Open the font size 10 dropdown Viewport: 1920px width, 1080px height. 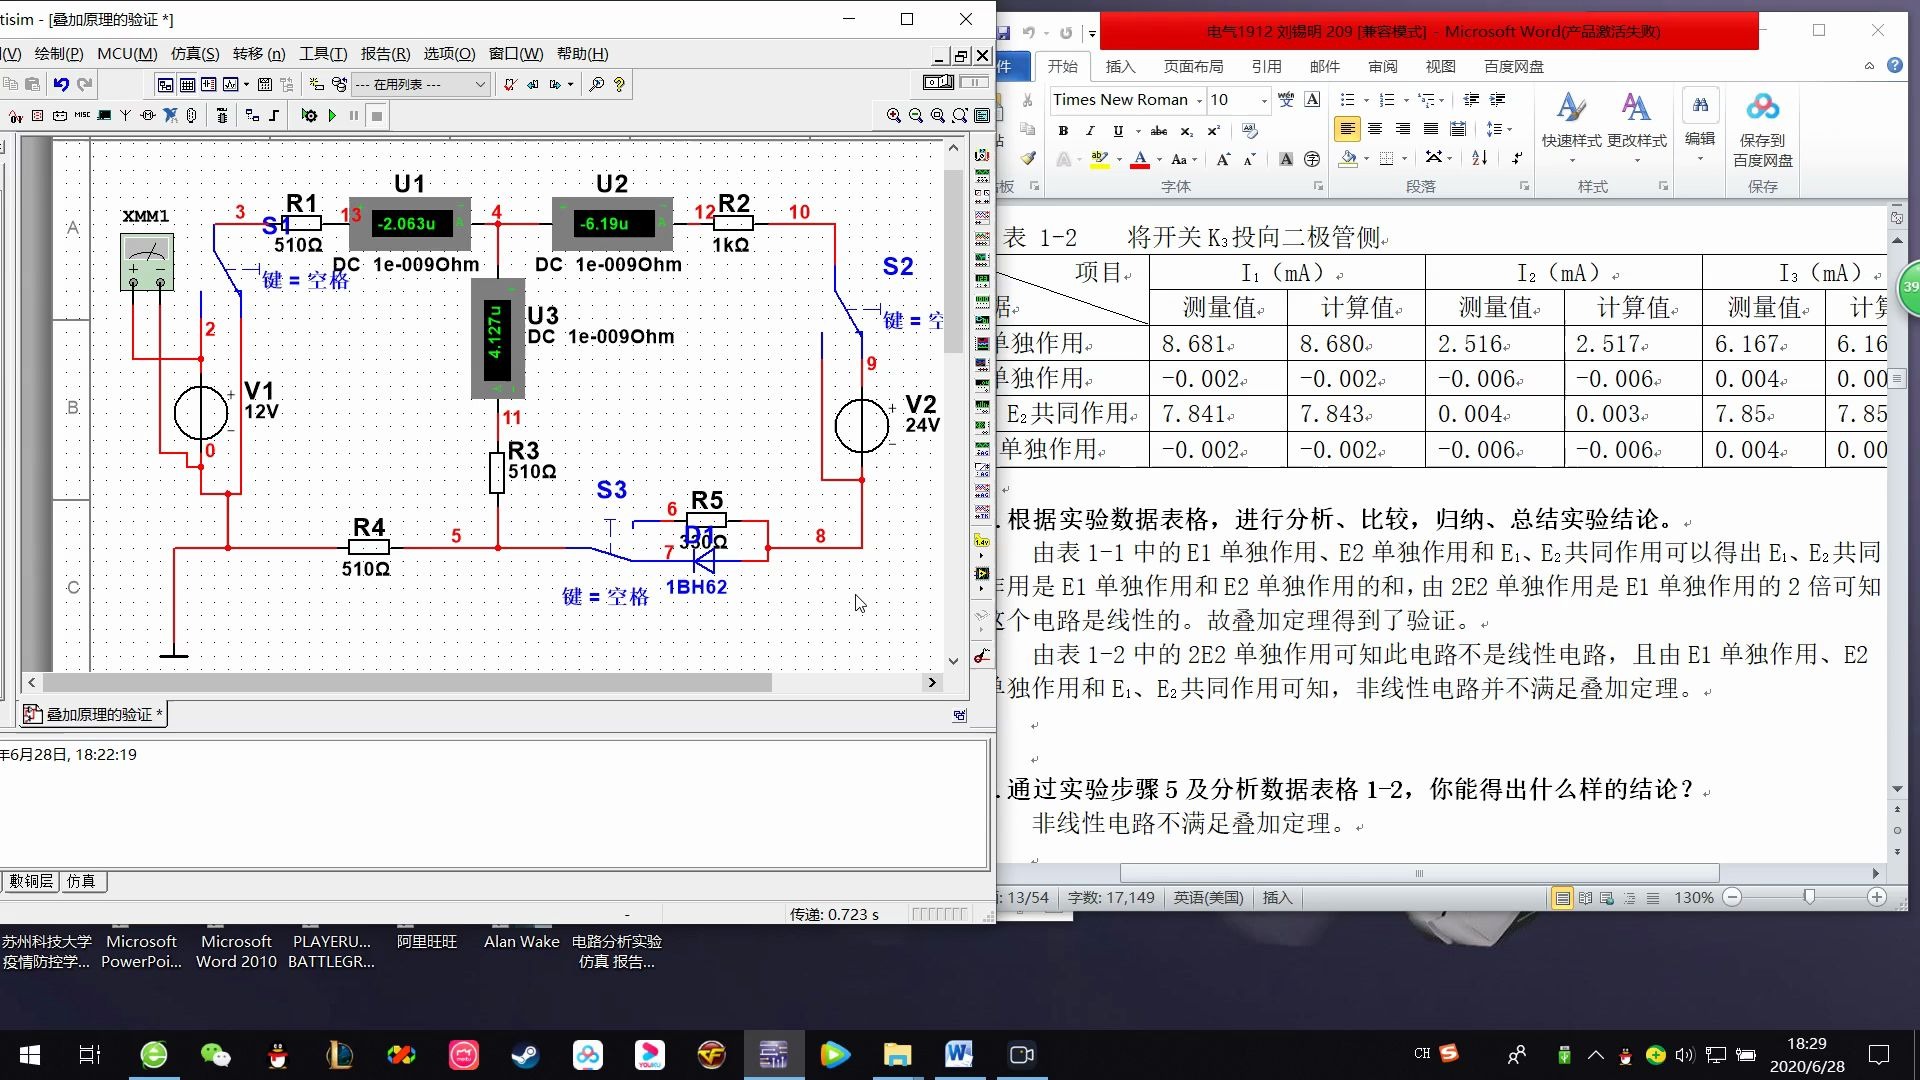[x=1264, y=100]
